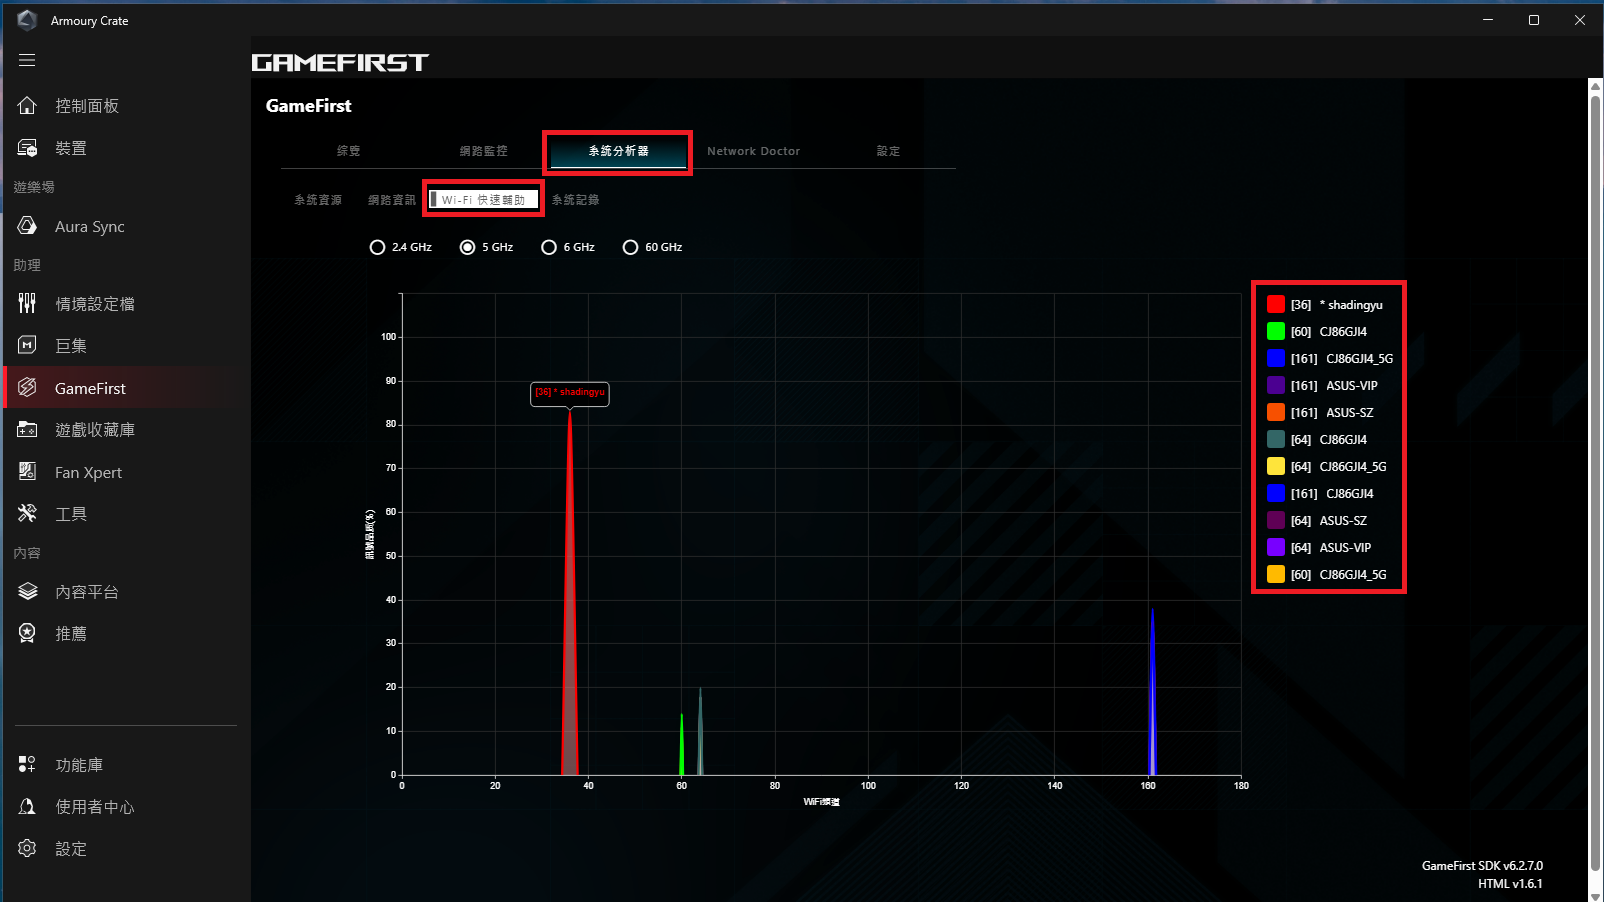This screenshot has width=1604, height=902.
Task: Open Wi-Fi 快速輔助 sub-tab
Action: tap(483, 200)
